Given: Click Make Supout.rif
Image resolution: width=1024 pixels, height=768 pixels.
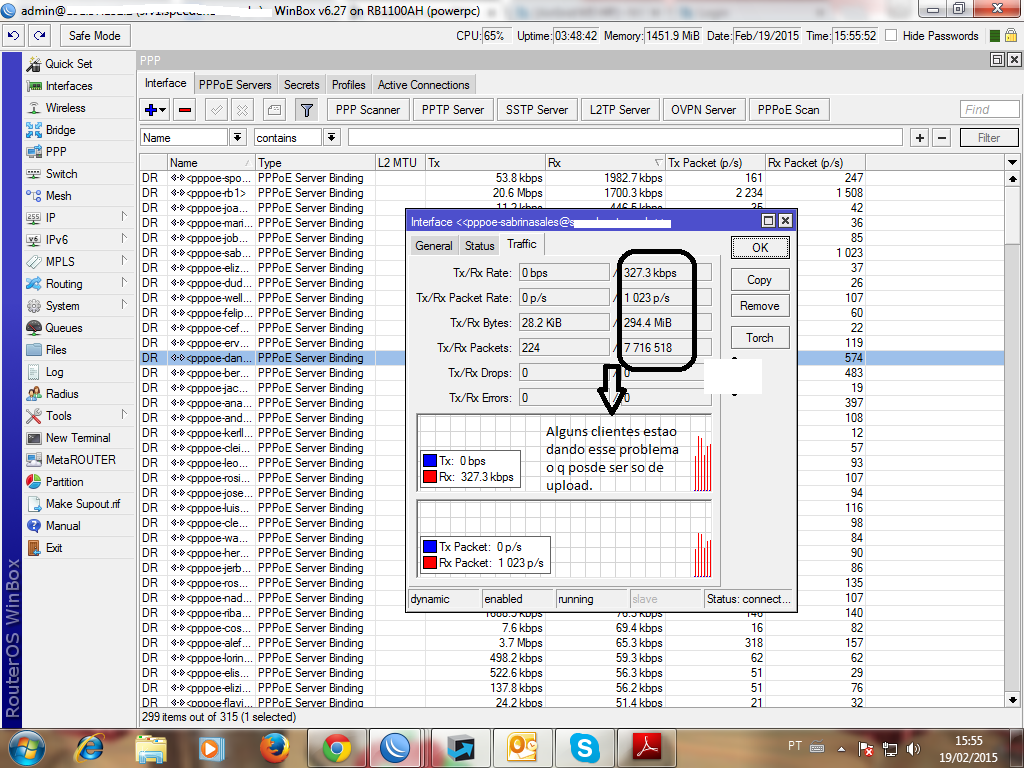Looking at the screenshot, I should coord(83,504).
